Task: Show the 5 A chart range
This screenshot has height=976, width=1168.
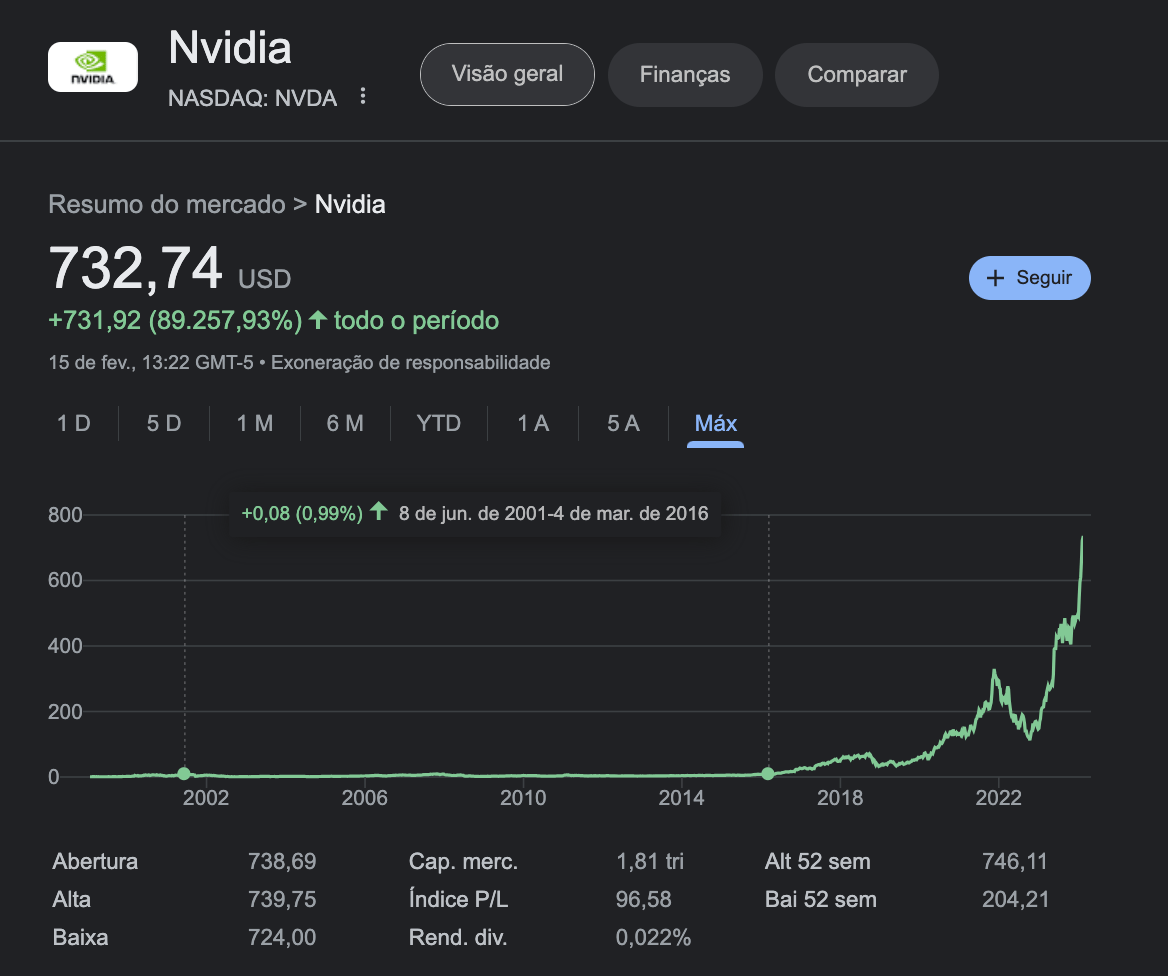Action: [623, 423]
